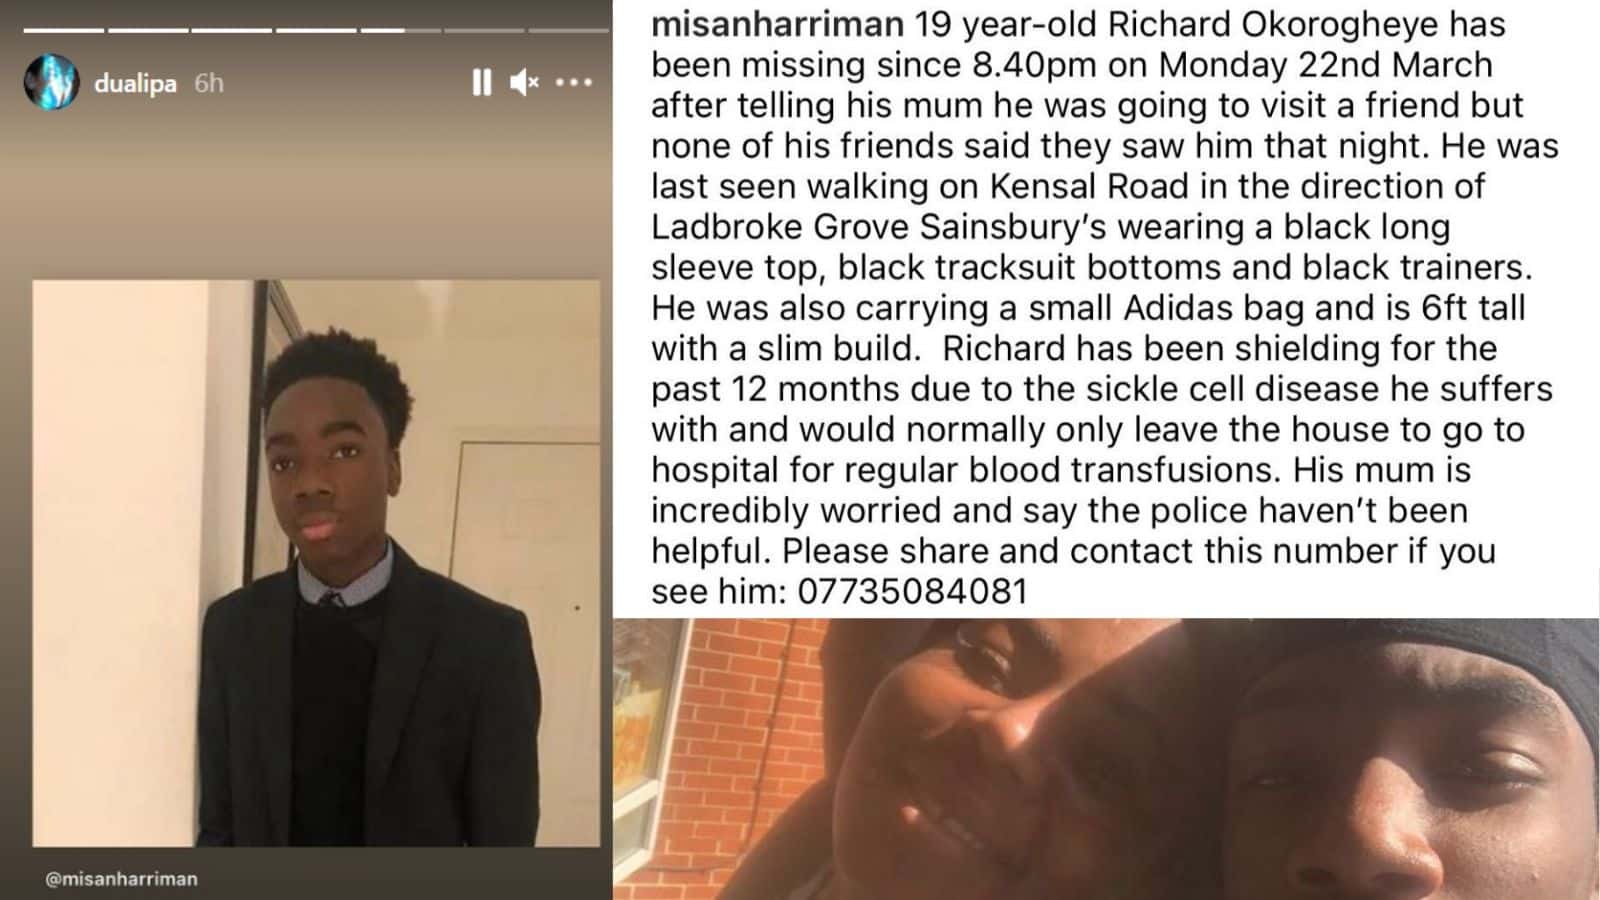Jump to the second story progress segment
The height and width of the screenshot is (900, 1600).
coord(148,30)
